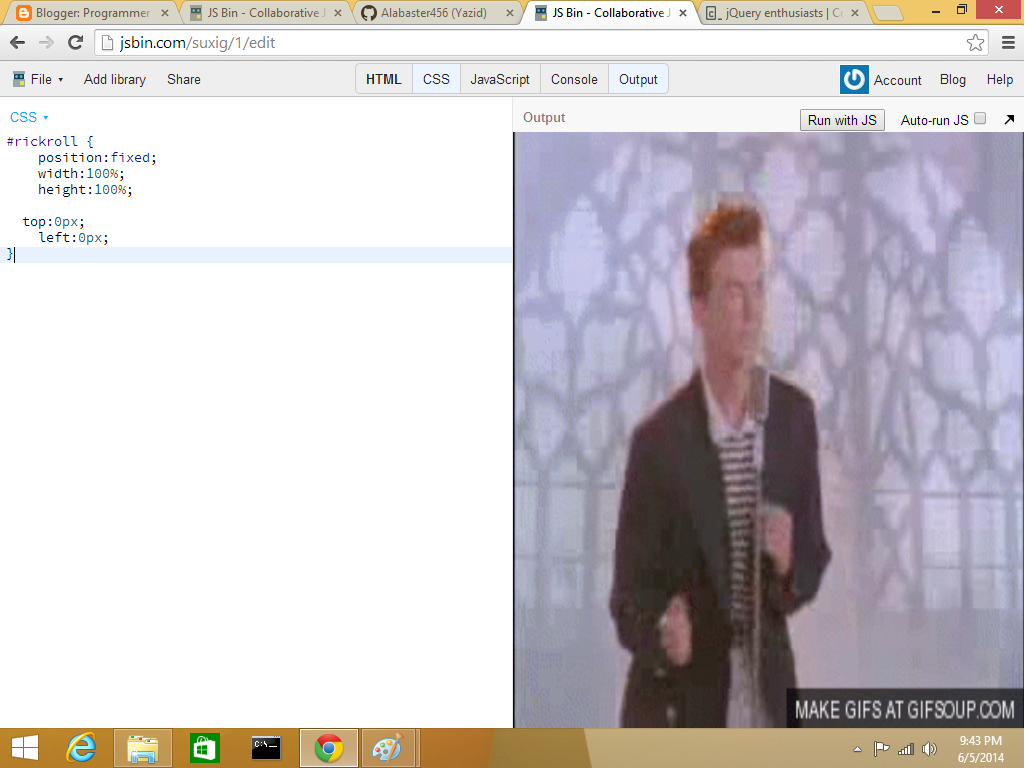Click the #rickroll selector line in the editor
This screenshot has width=1026, height=768.
[x=50, y=141]
